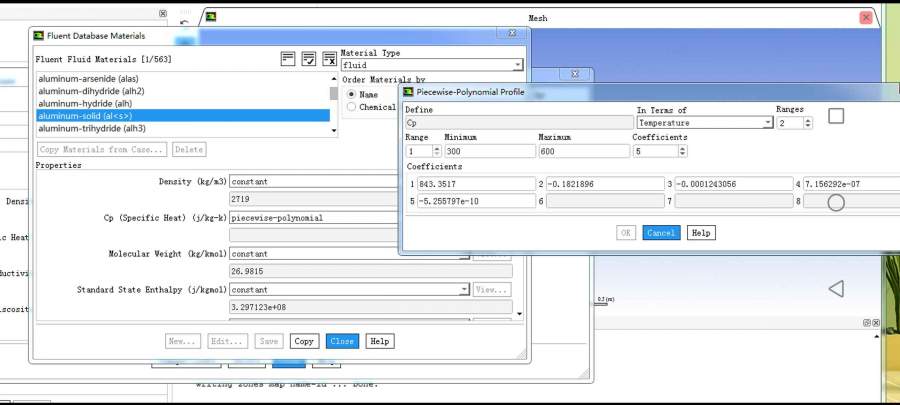Click the select-all list icon above materials

[x=288, y=59]
